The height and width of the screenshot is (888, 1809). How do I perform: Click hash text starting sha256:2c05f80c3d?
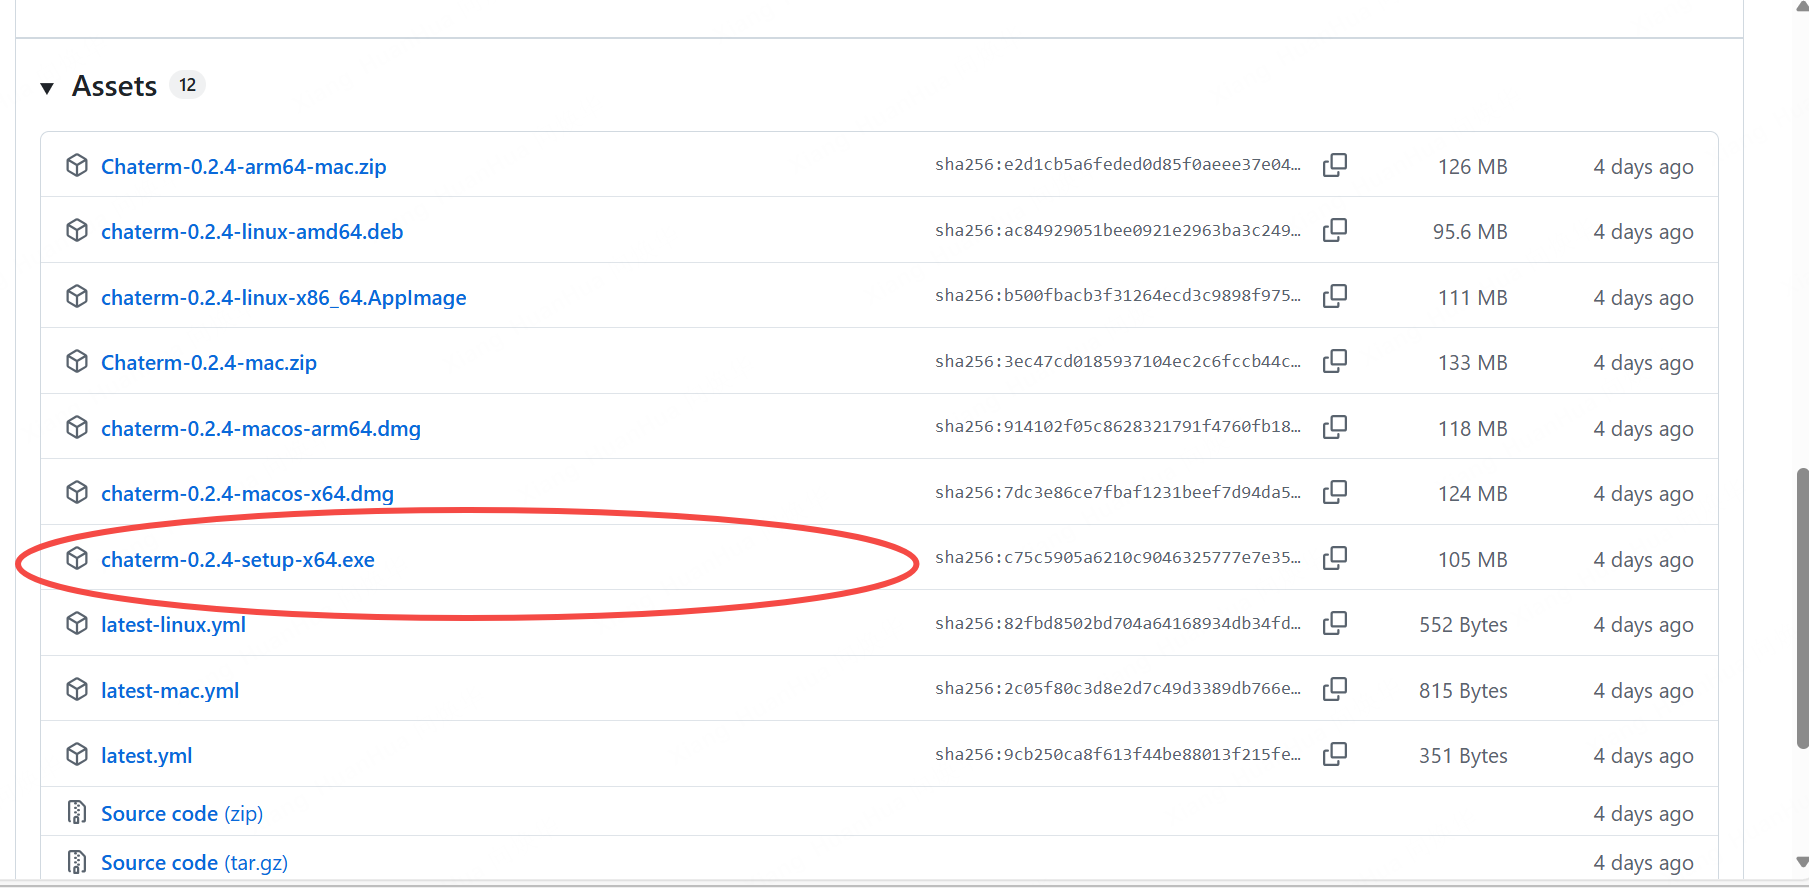[1118, 689]
